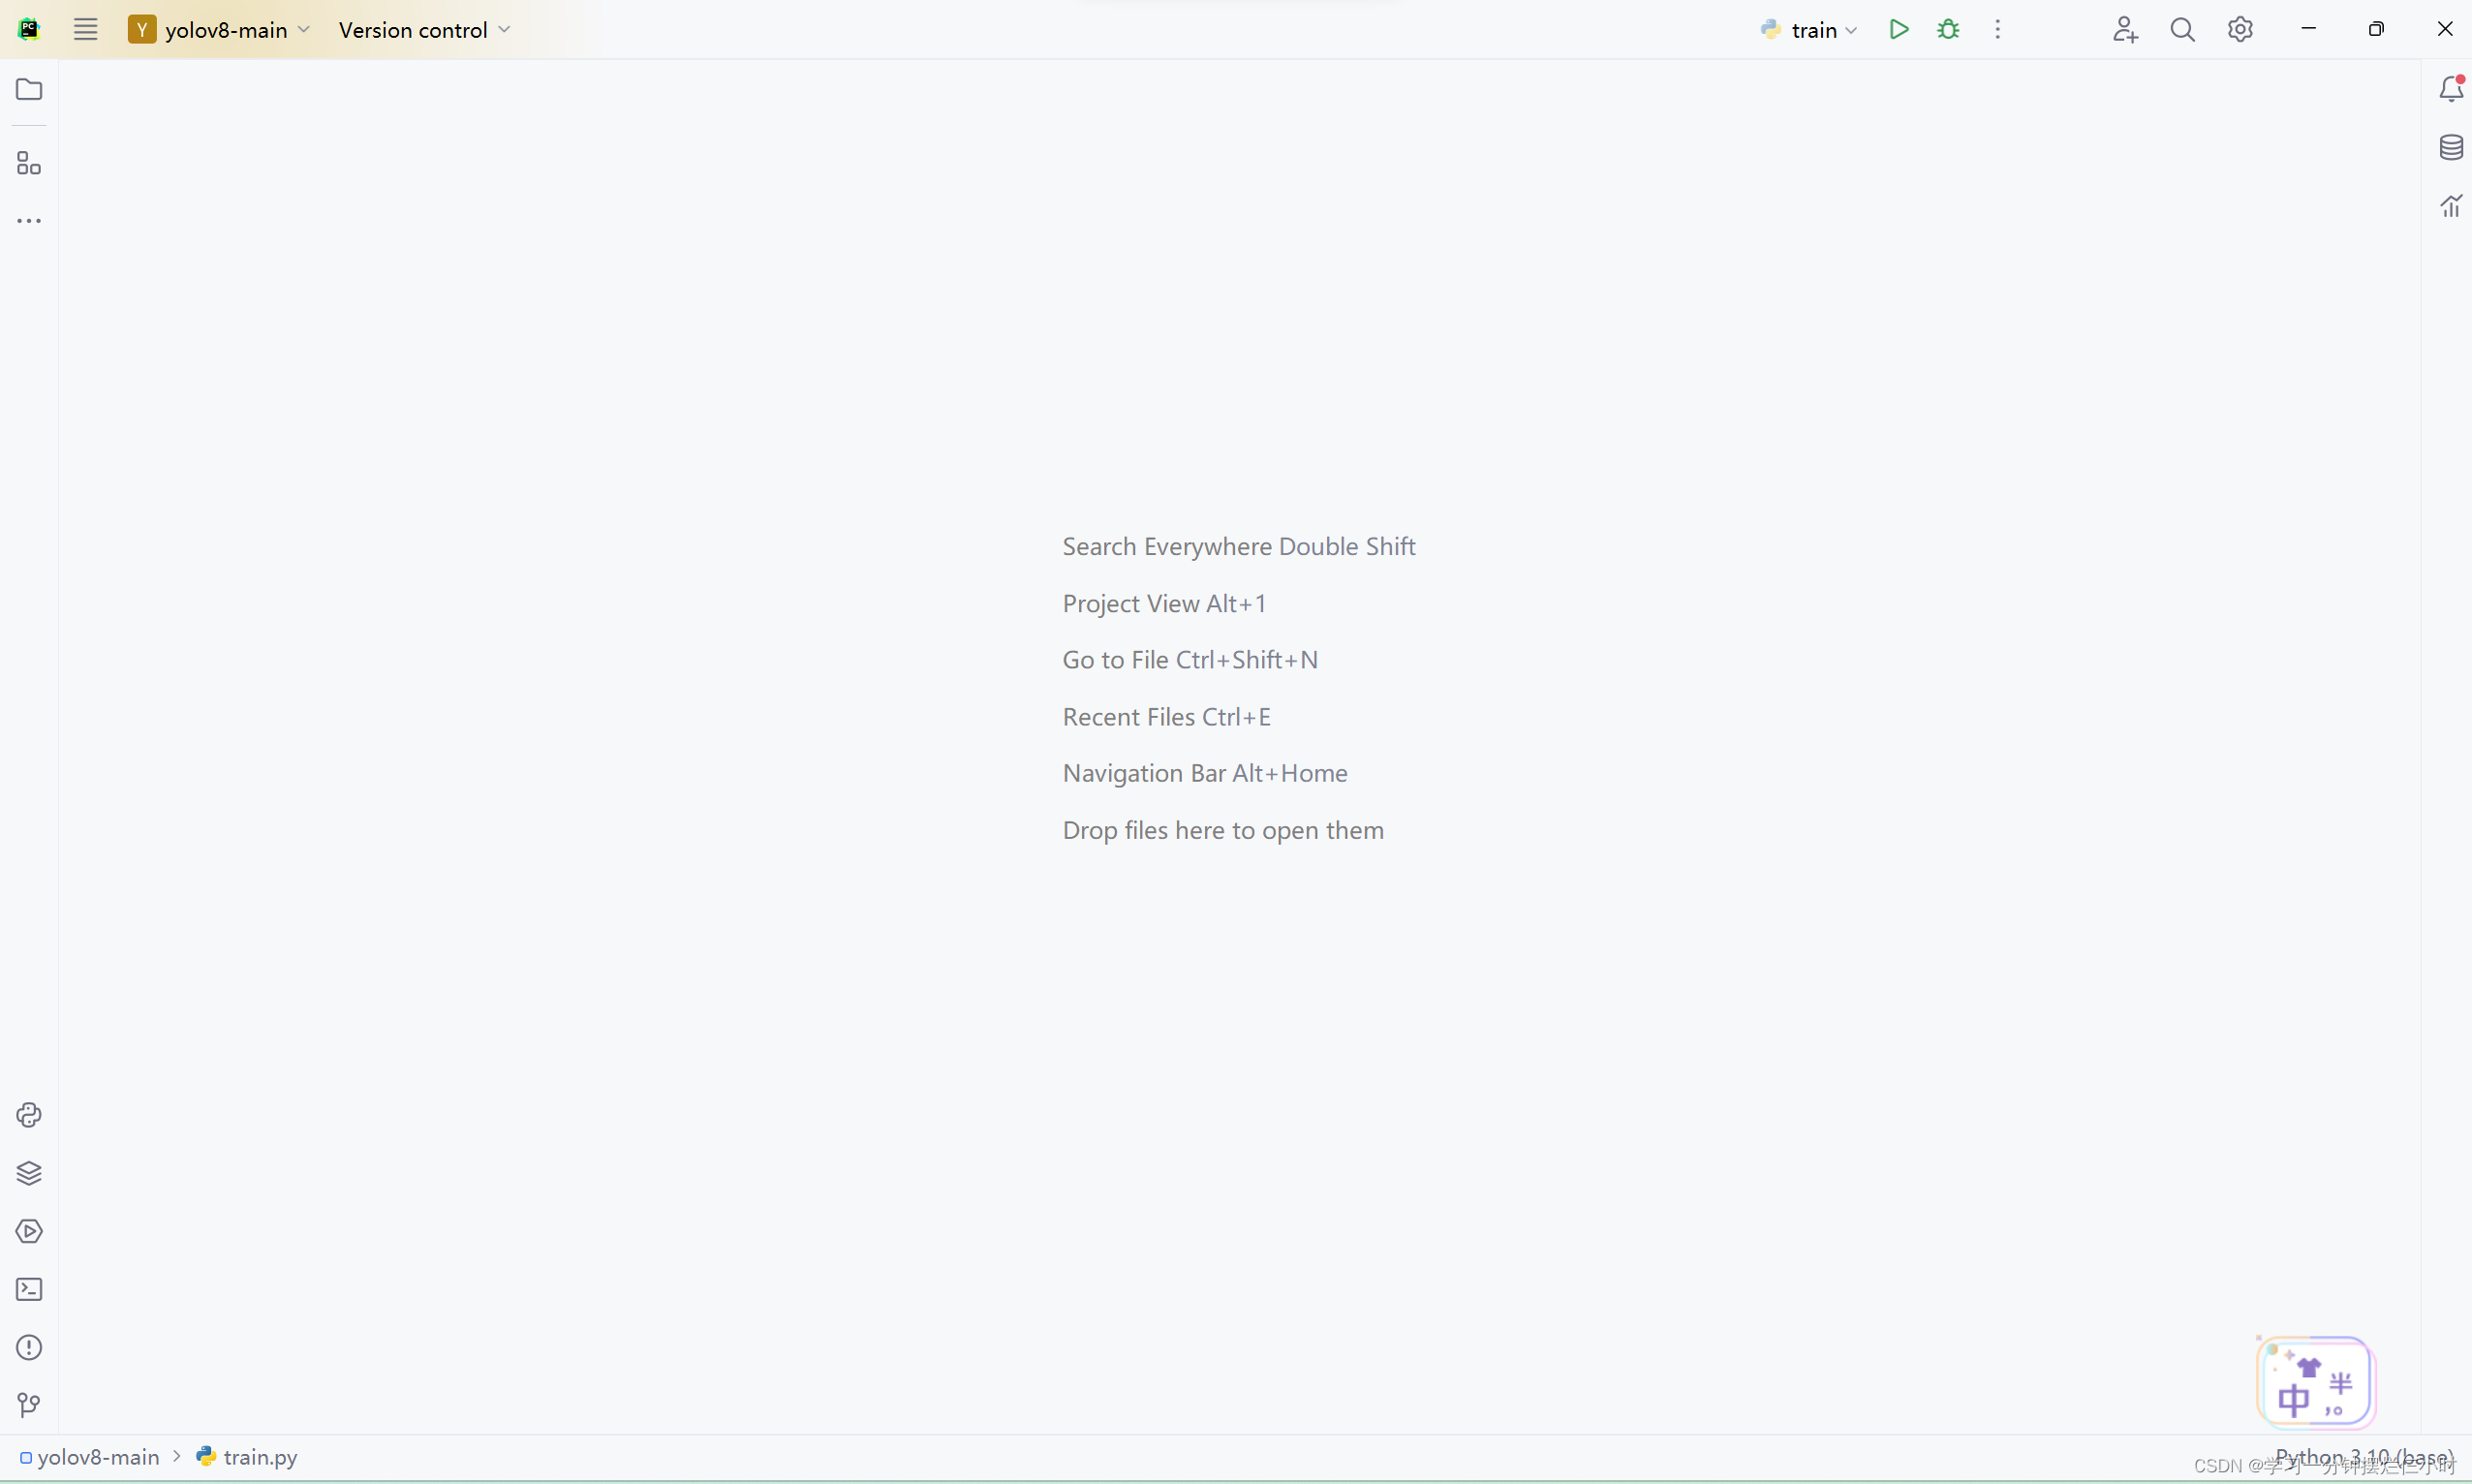This screenshot has height=1484, width=2472.
Task: Open the Python Packages layers icon
Action: (x=29, y=1173)
